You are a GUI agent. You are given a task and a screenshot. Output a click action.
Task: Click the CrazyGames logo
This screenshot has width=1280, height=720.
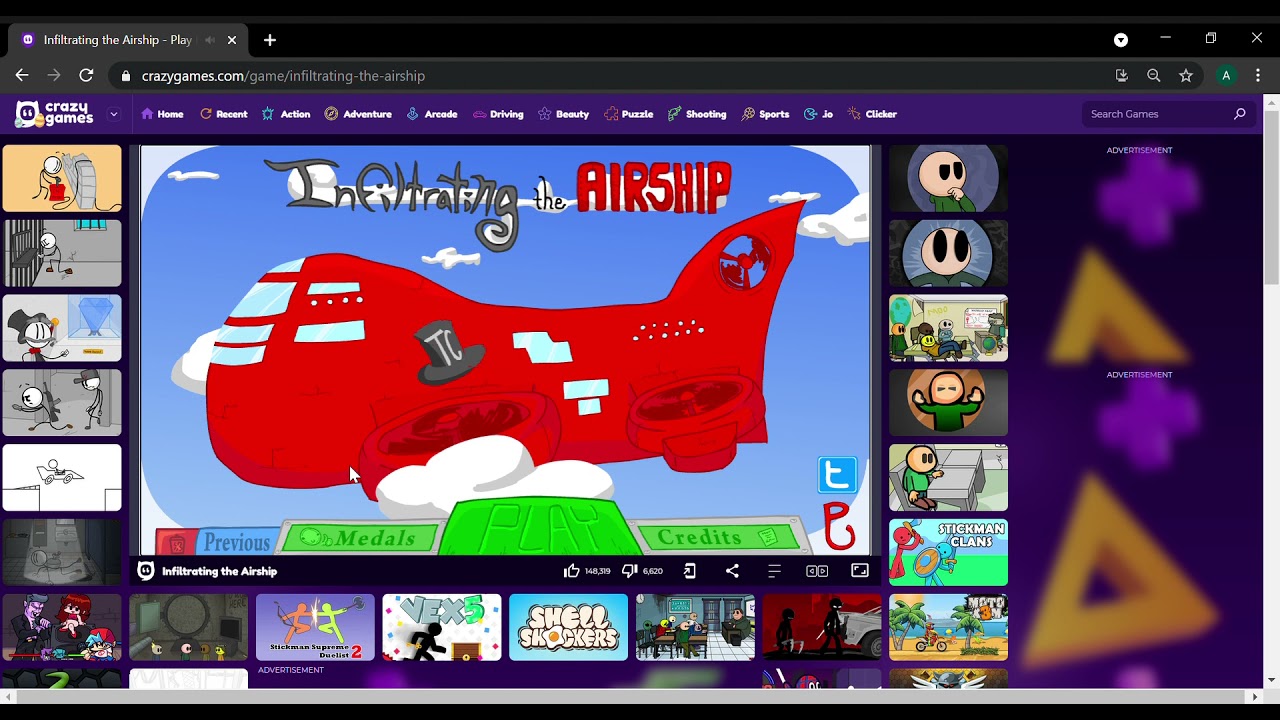pos(55,114)
